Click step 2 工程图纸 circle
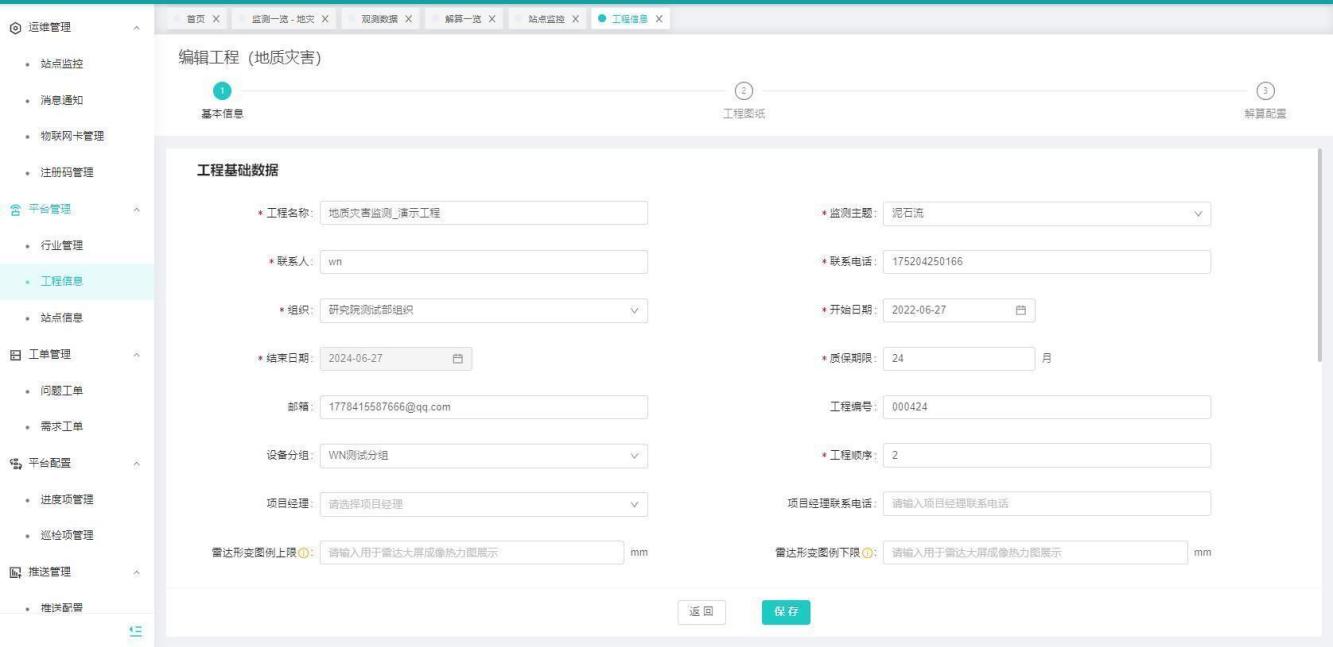Viewport: 1333px width, 647px height. (x=744, y=91)
